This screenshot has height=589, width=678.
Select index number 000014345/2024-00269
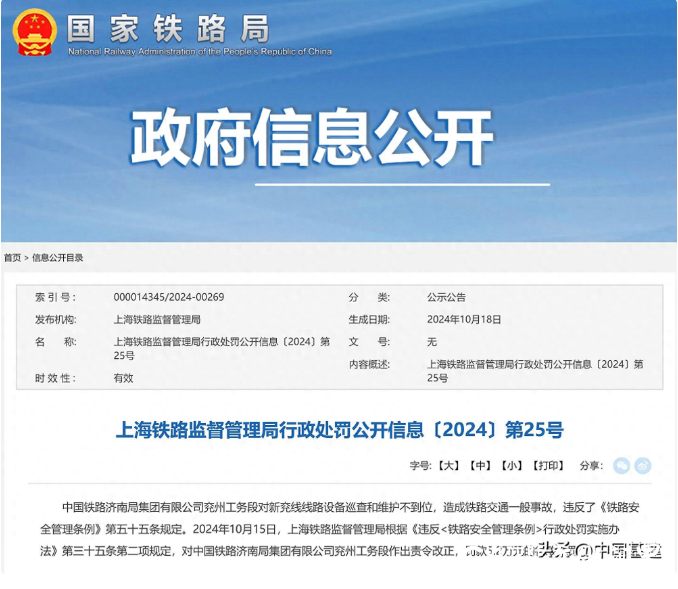[x=169, y=297]
